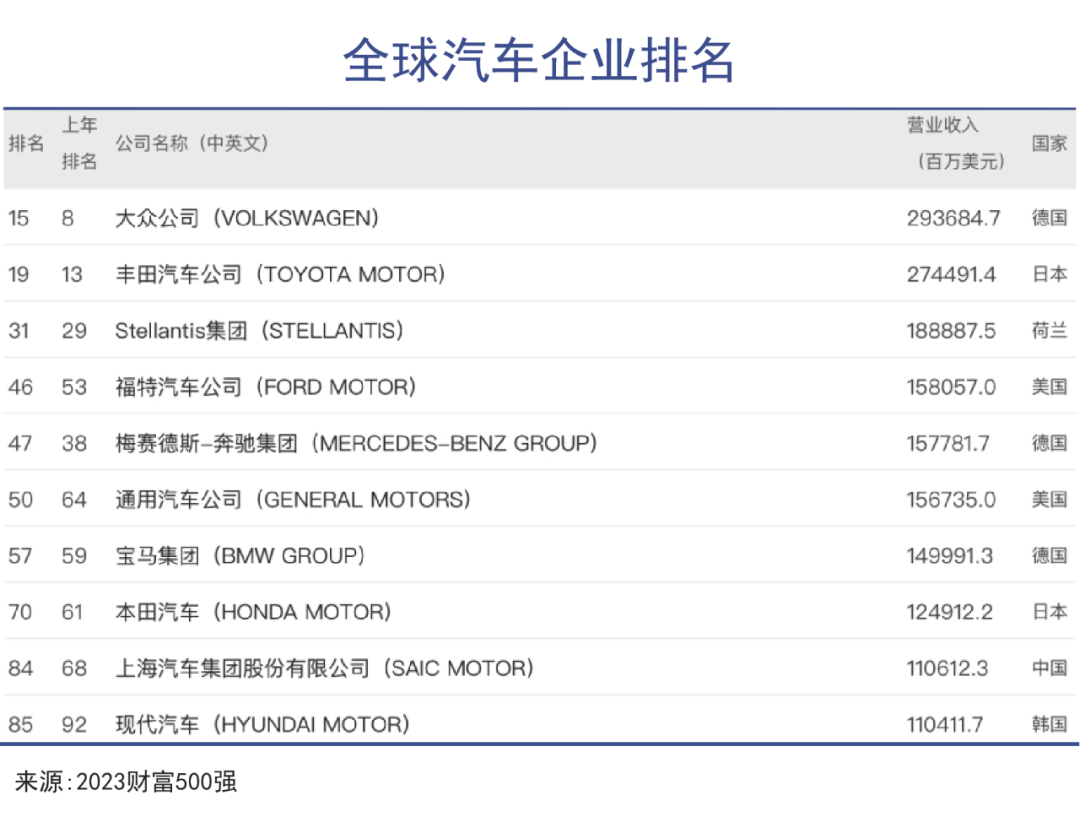Viewport: 1080px width, 817px height.
Task: Click the 韩国 country cell
Action: point(1049,725)
